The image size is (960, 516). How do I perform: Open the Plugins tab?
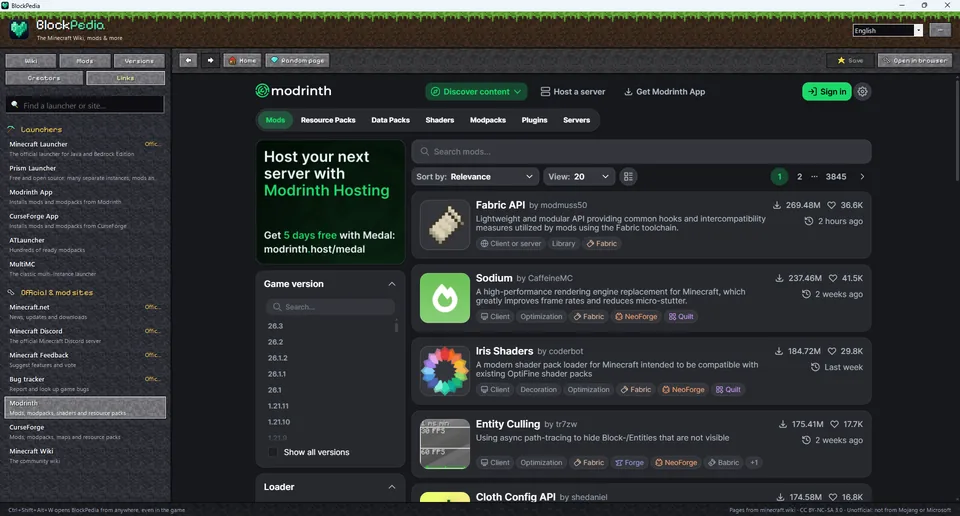[534, 120]
